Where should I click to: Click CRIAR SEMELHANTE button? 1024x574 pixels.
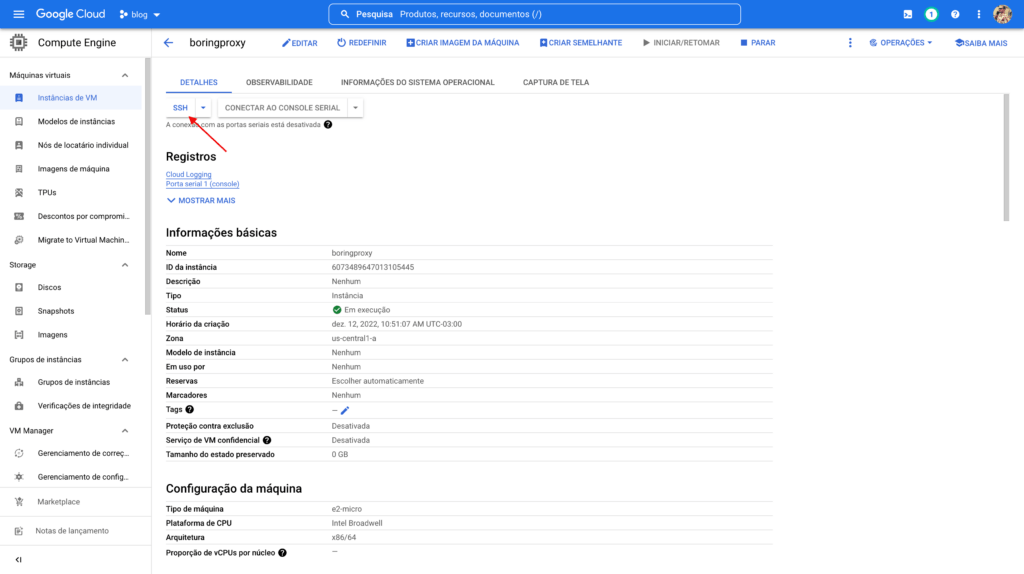click(x=581, y=42)
